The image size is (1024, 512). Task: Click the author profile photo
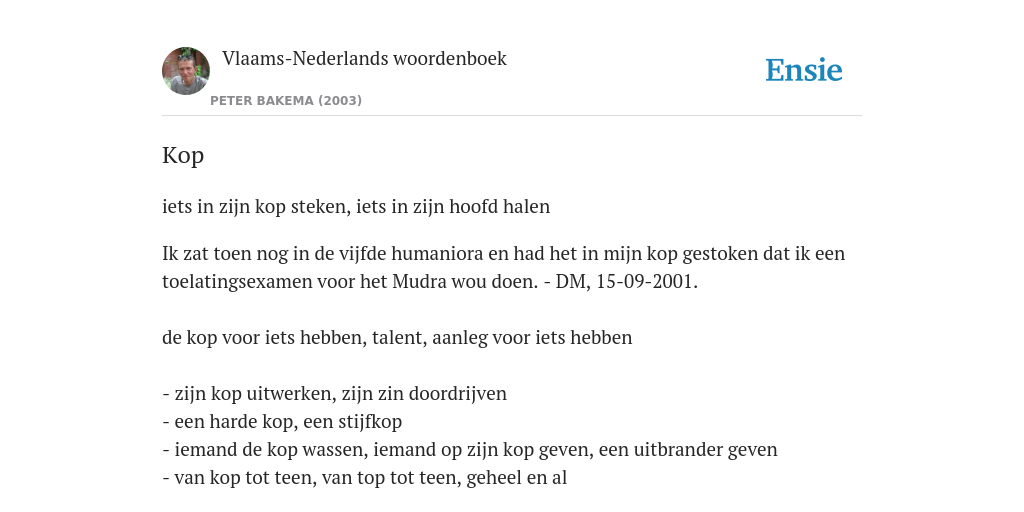[x=186, y=71]
